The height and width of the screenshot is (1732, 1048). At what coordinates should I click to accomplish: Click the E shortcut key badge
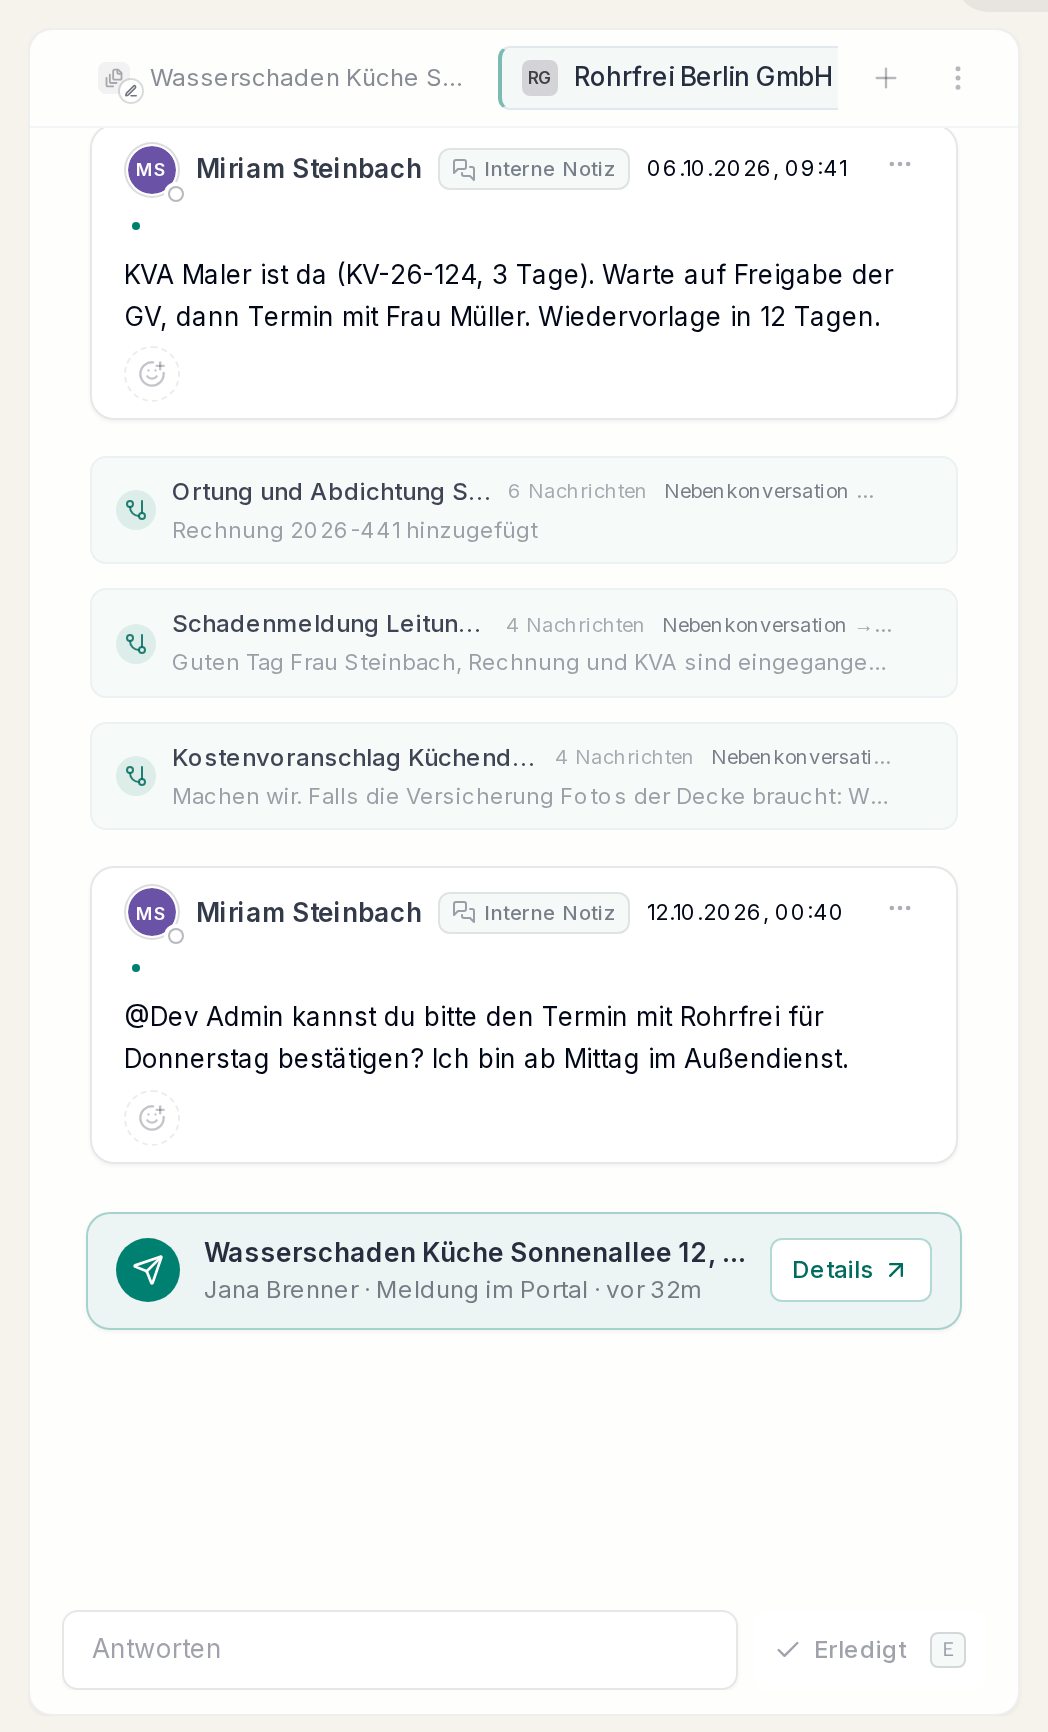click(948, 1650)
